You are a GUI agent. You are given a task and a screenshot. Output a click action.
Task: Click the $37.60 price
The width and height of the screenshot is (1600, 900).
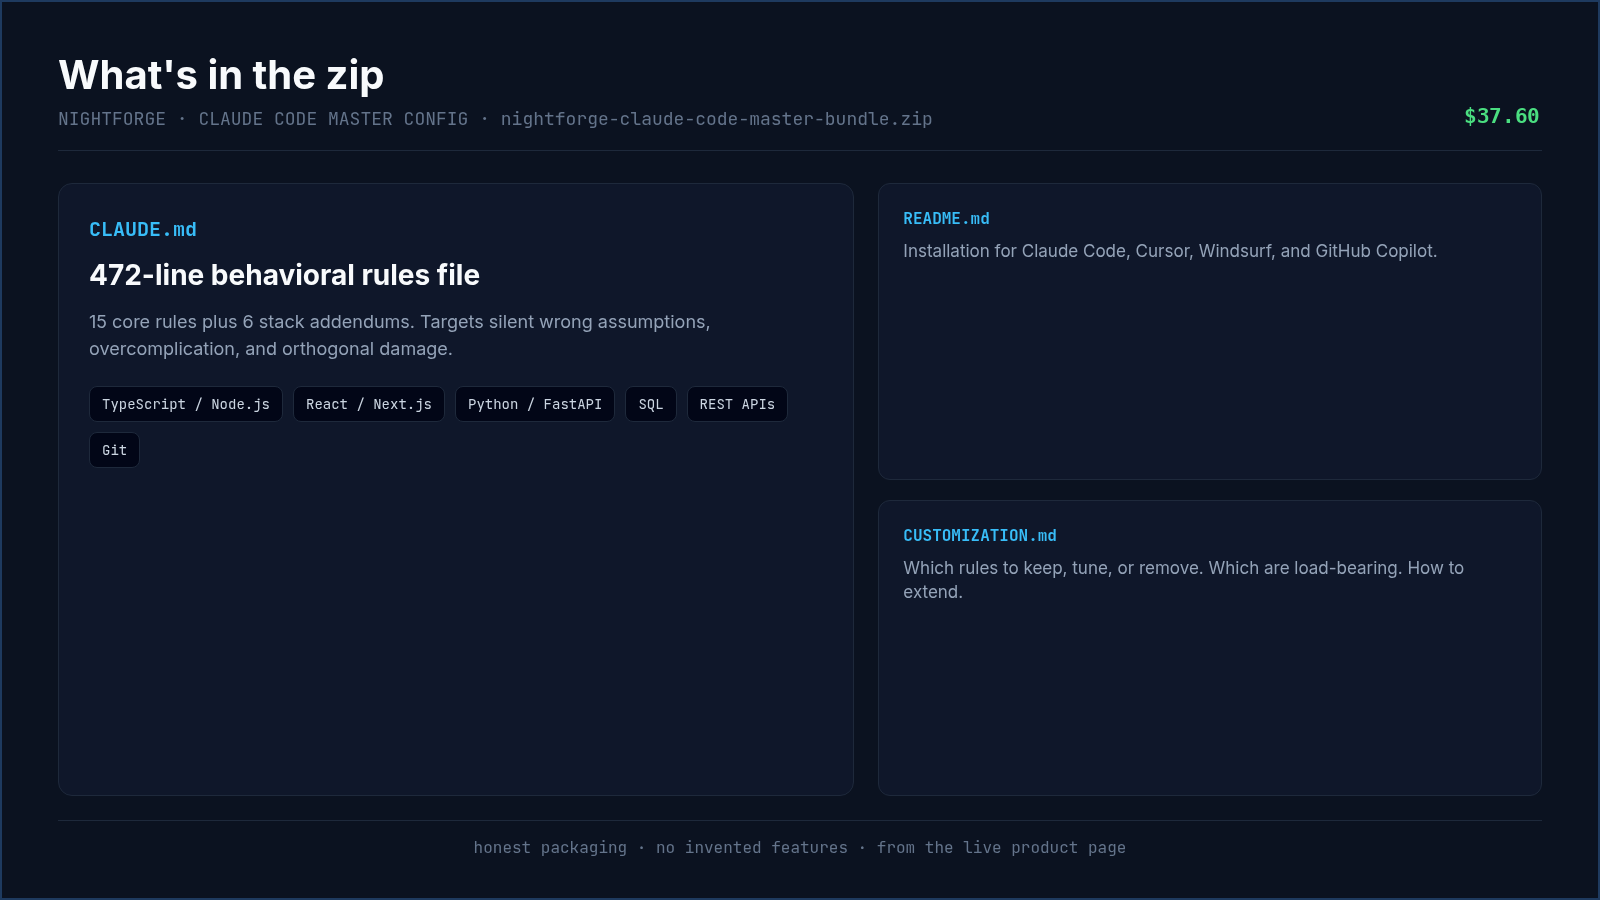pyautogui.click(x=1501, y=116)
